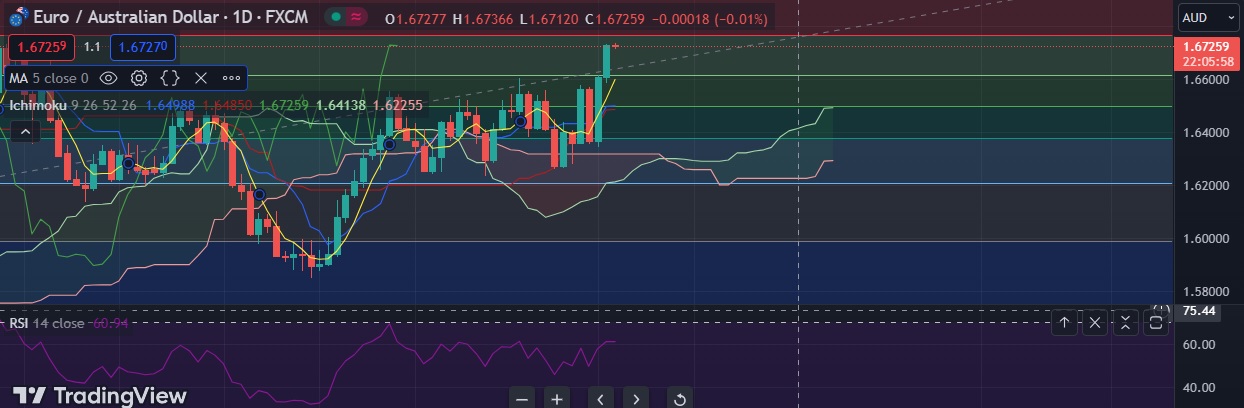Image resolution: width=1244 pixels, height=408 pixels.
Task: Click the 1.62000 price axis label
Action: click(1204, 186)
